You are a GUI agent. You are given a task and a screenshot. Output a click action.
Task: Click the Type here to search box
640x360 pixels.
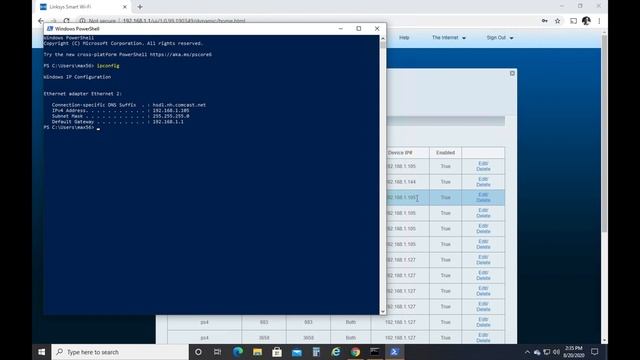[x=120, y=352]
